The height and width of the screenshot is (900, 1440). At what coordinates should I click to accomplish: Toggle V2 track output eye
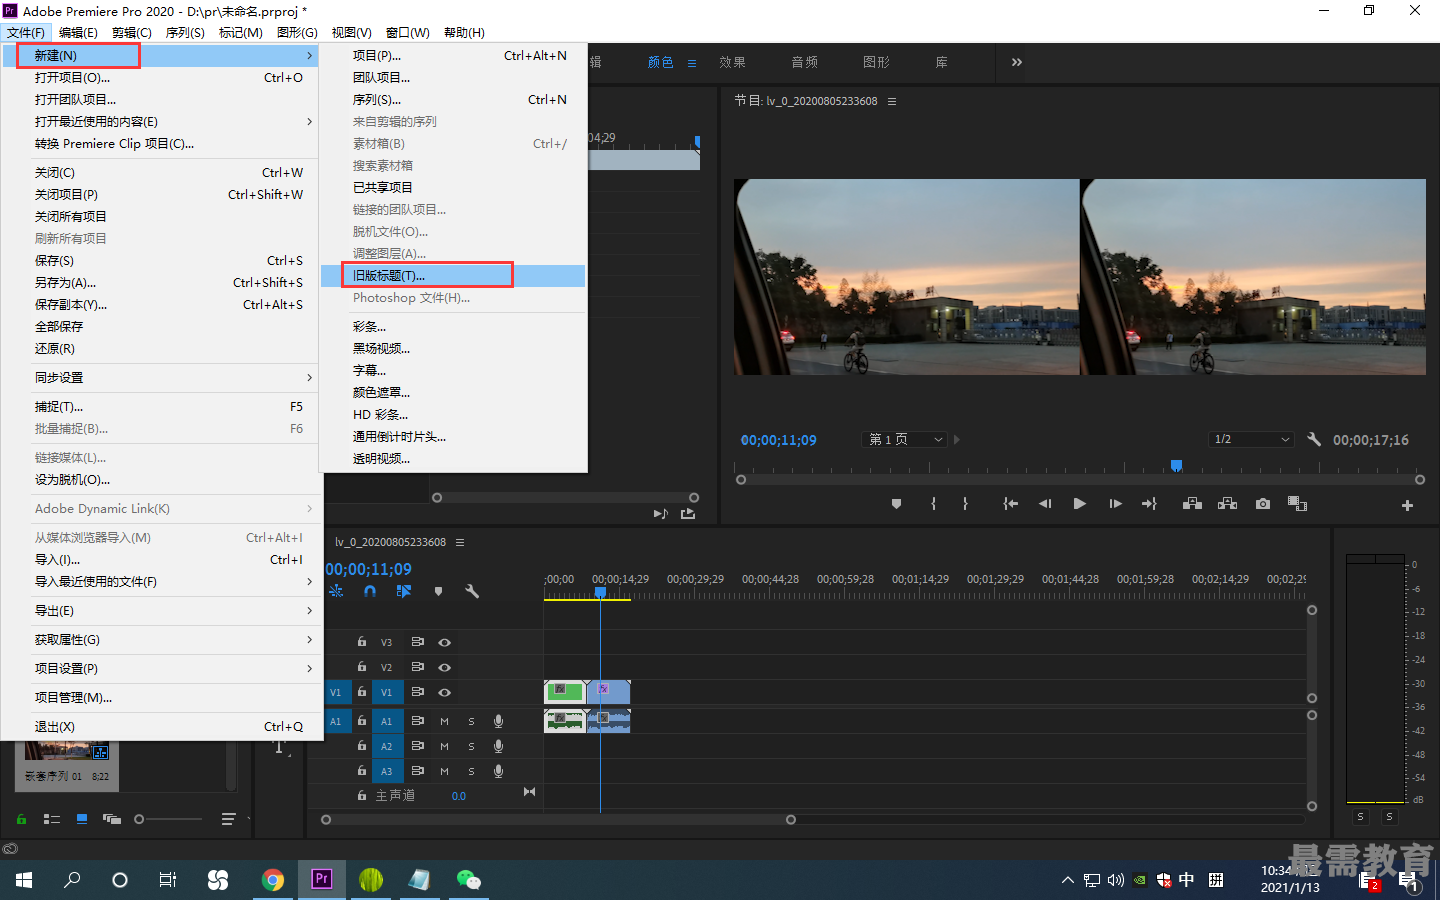tap(444, 667)
